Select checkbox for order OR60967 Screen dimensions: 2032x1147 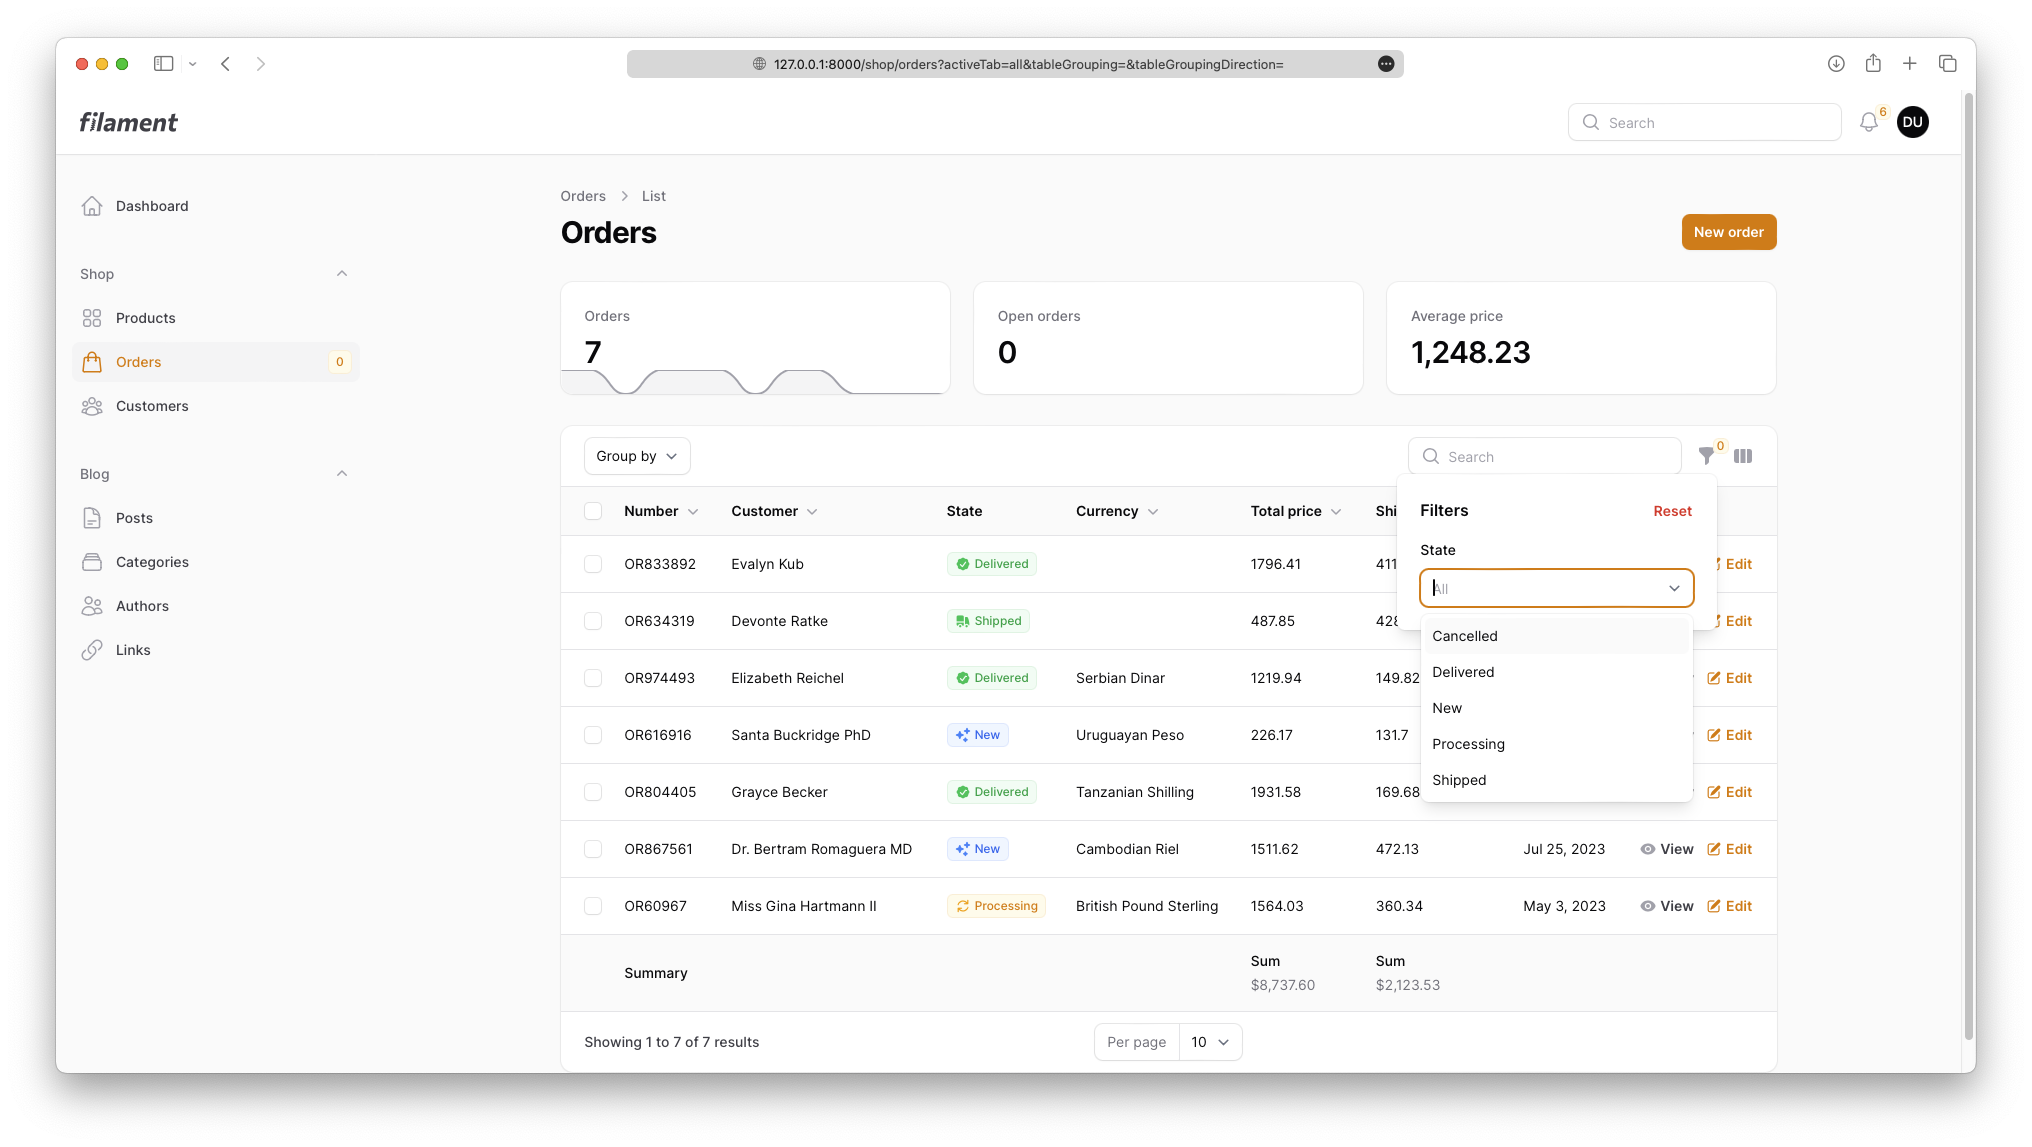point(593,906)
